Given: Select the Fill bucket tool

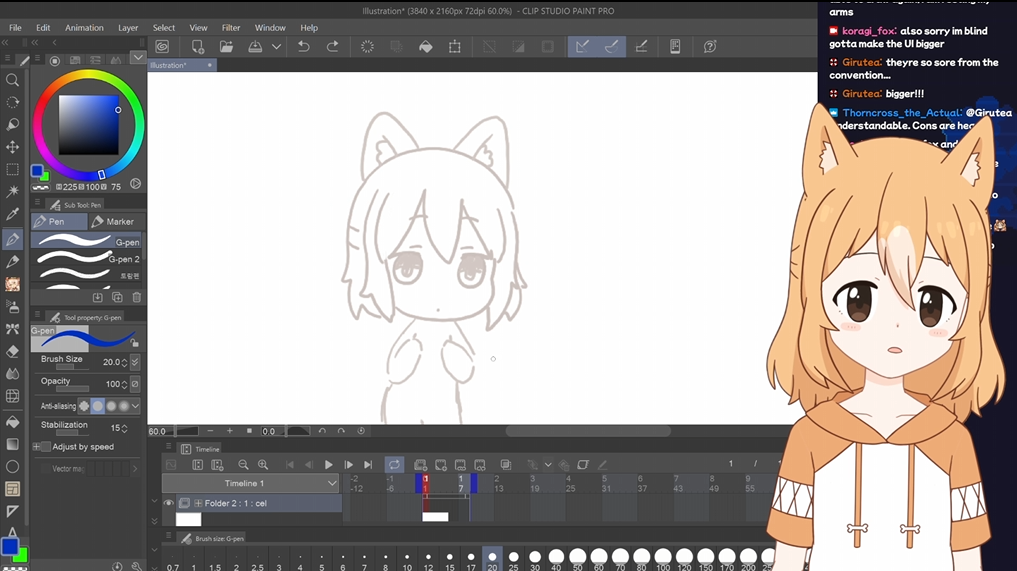Looking at the screenshot, I should point(12,422).
